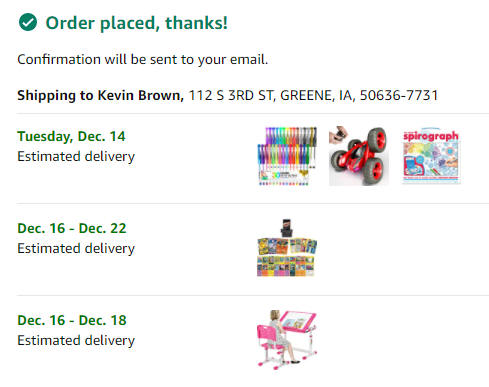Click the bold 'Shipping to Kevin Brown' label
The image size is (489, 387).
100,95
